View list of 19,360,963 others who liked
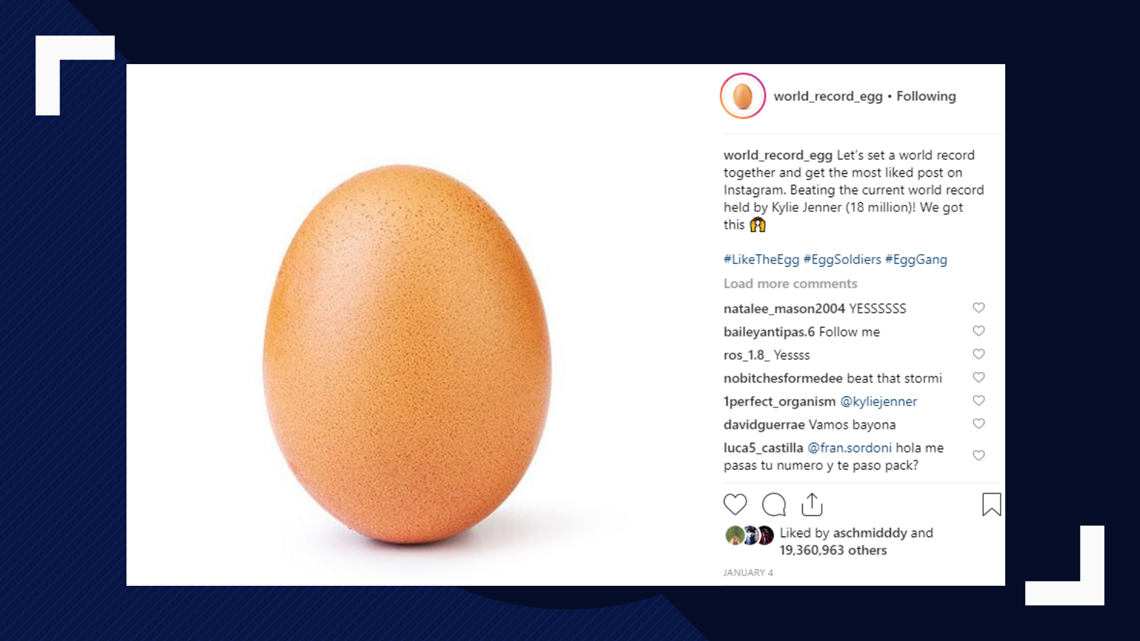Image resolution: width=1140 pixels, height=641 pixels. (x=833, y=550)
